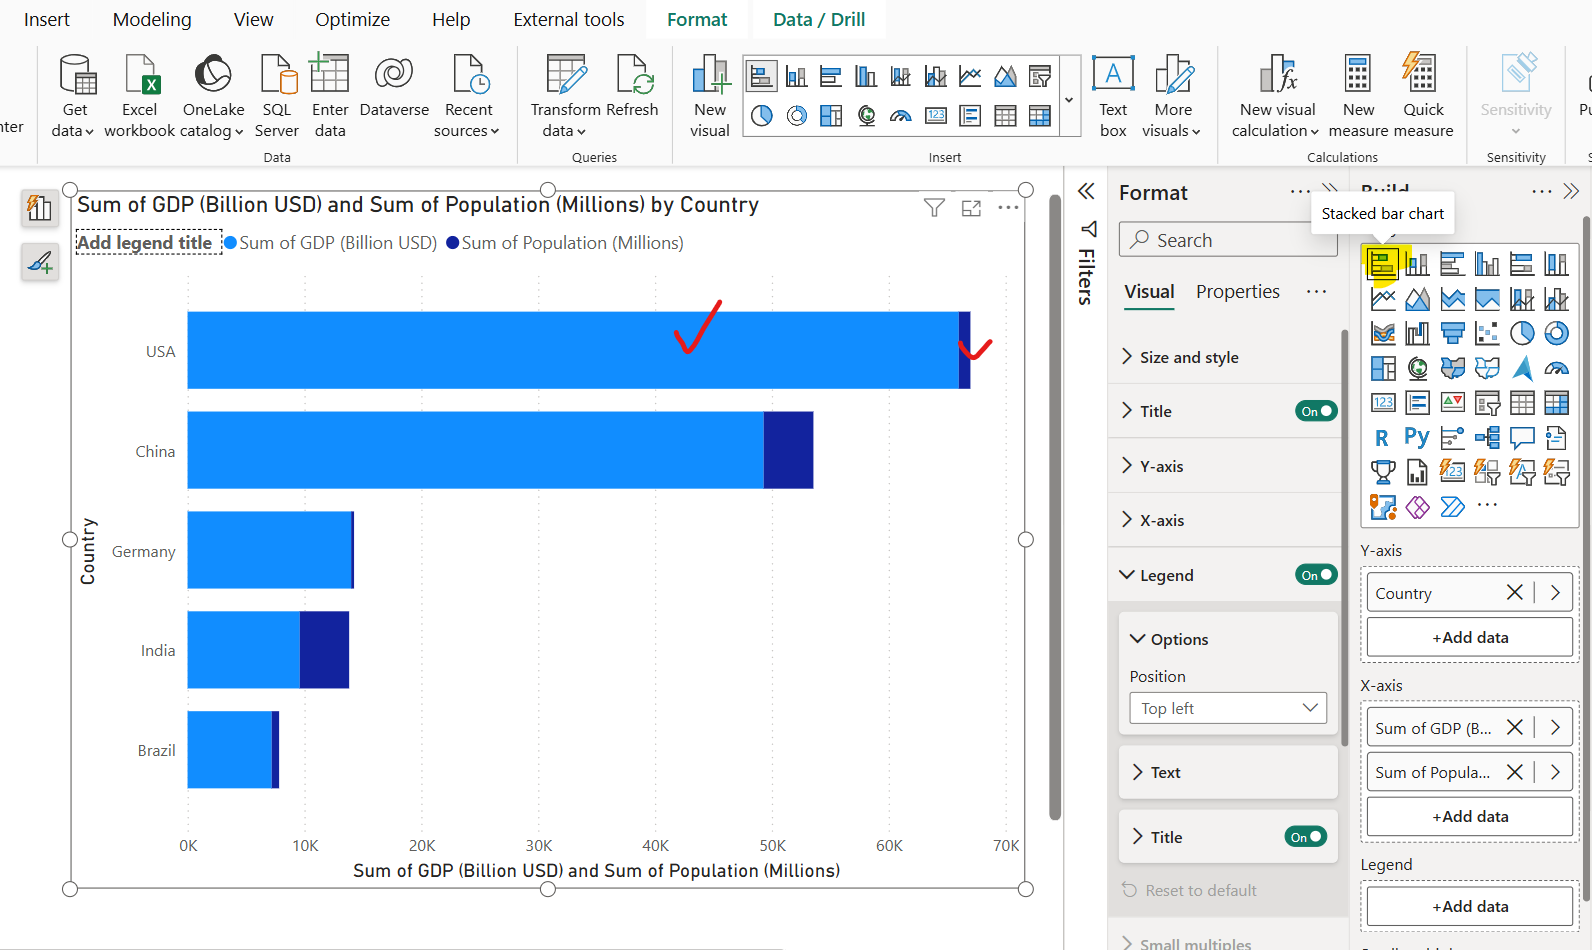Click the filter icon on the chart

(934, 208)
